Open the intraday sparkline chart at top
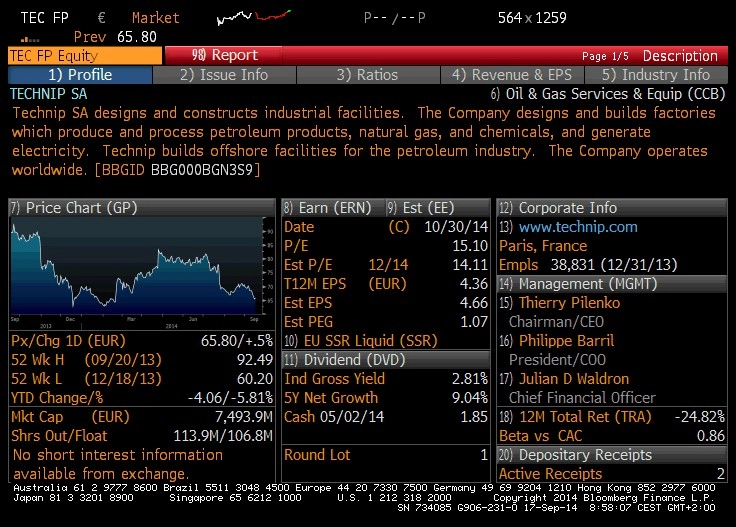The width and height of the screenshot is (736, 527). tap(253, 17)
